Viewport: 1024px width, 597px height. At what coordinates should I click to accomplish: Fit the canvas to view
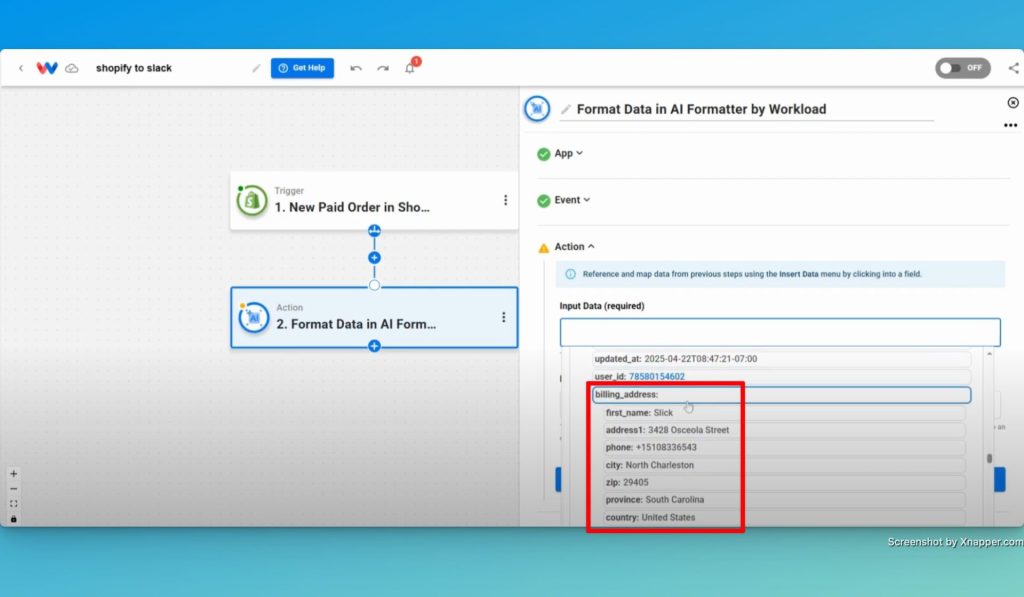(14, 504)
